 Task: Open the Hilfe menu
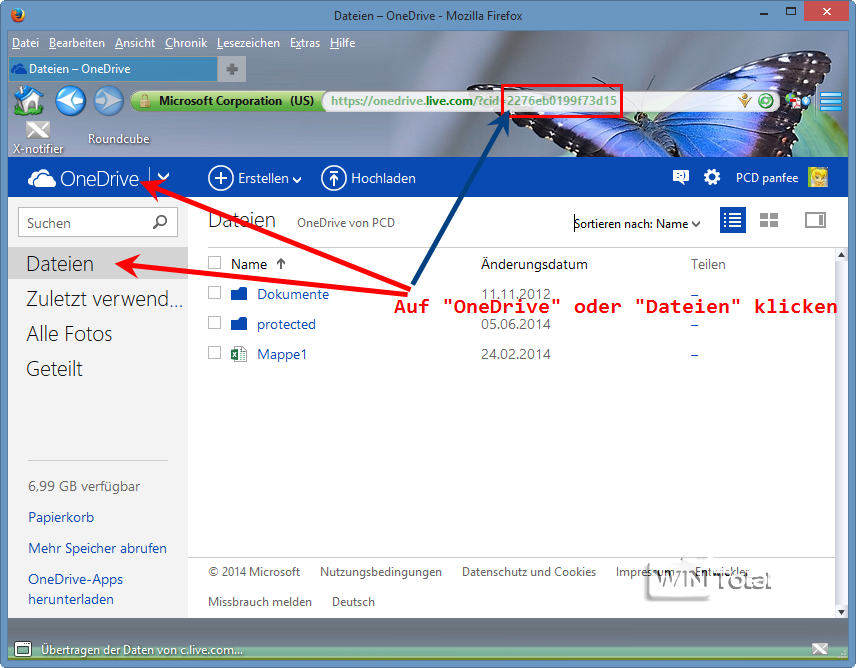pyautogui.click(x=342, y=43)
